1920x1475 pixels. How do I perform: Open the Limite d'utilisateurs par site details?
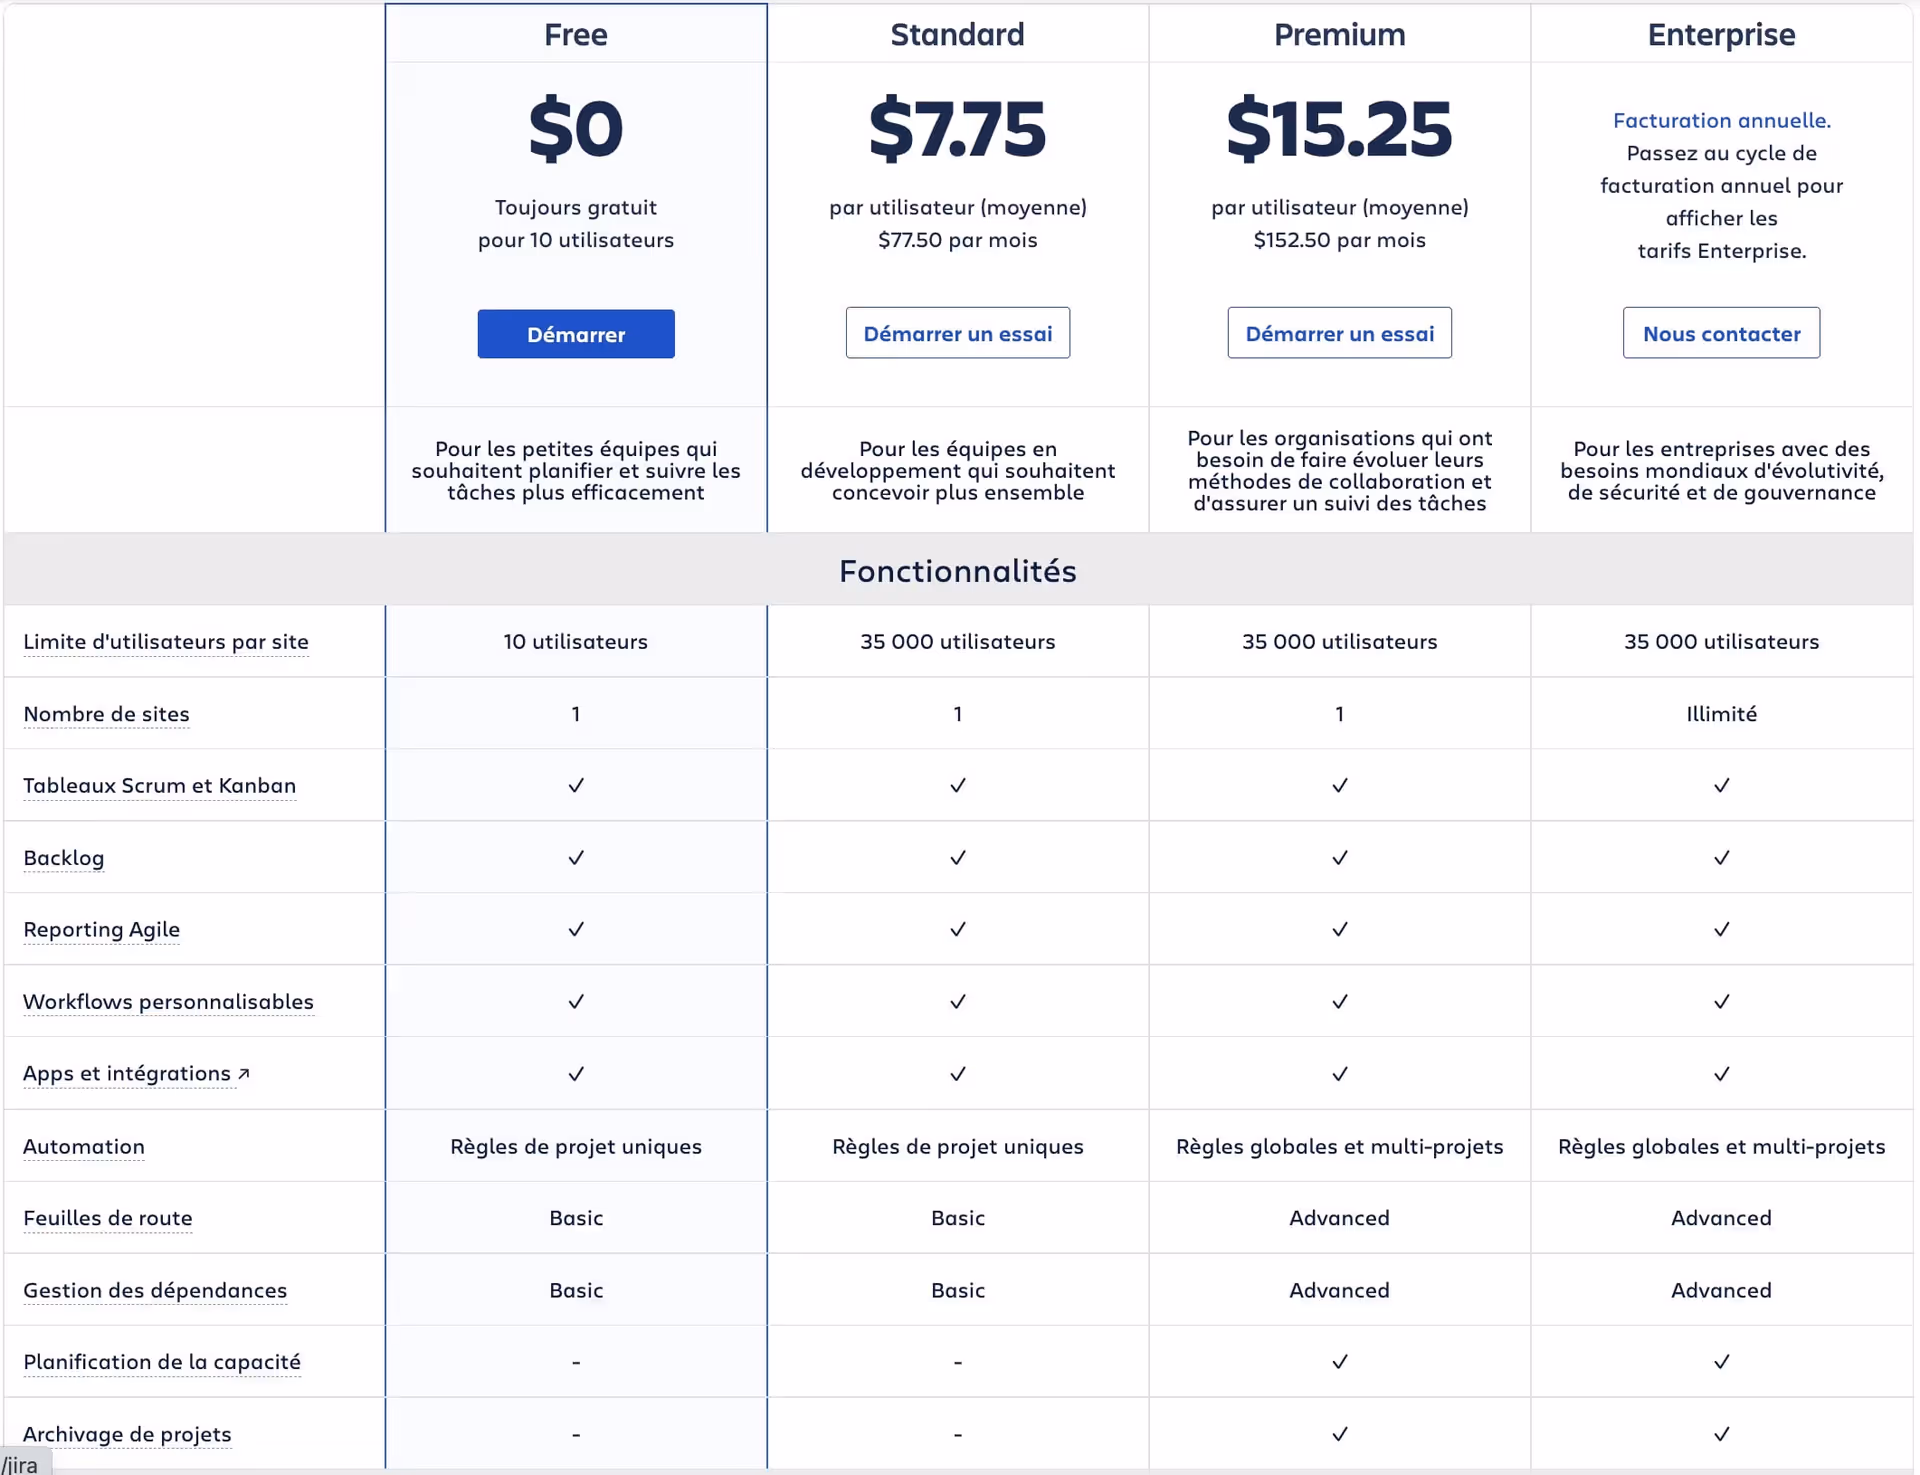coord(166,641)
